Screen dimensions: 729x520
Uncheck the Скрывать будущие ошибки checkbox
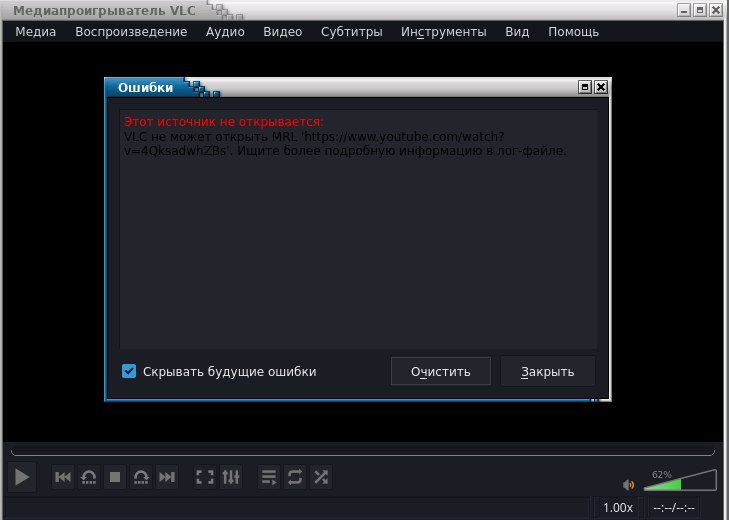(x=129, y=371)
